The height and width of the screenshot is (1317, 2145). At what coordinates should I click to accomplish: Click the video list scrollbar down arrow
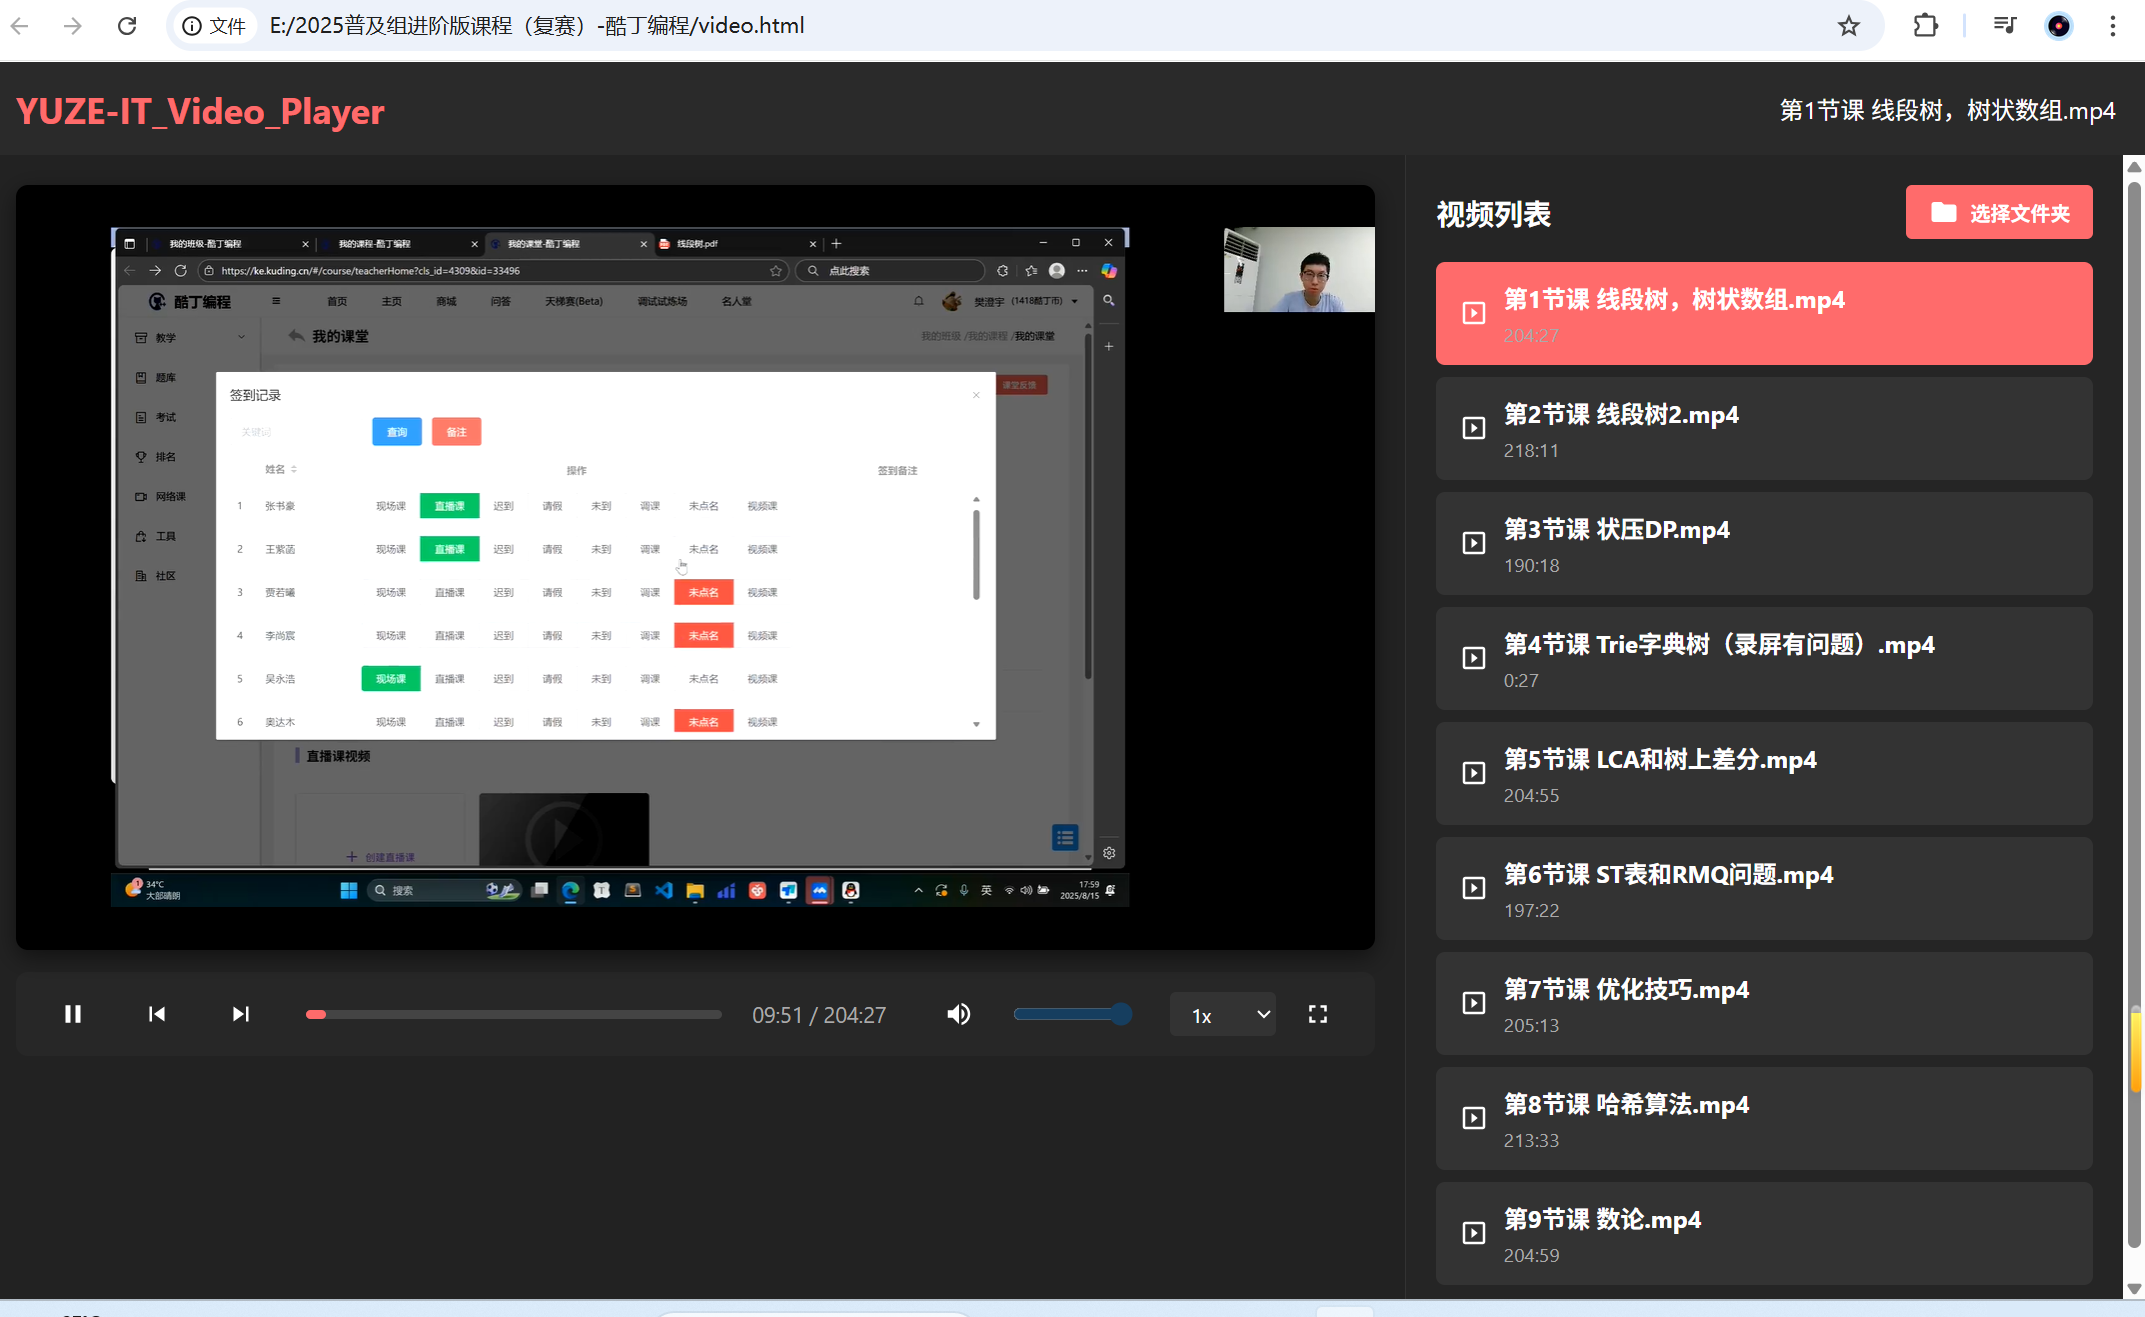pyautogui.click(x=2134, y=1289)
